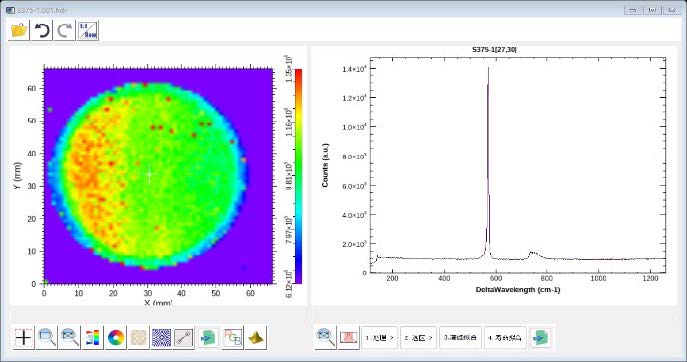Reset the map zoom with the X magnifier
The height and width of the screenshot is (362, 687).
point(70,337)
